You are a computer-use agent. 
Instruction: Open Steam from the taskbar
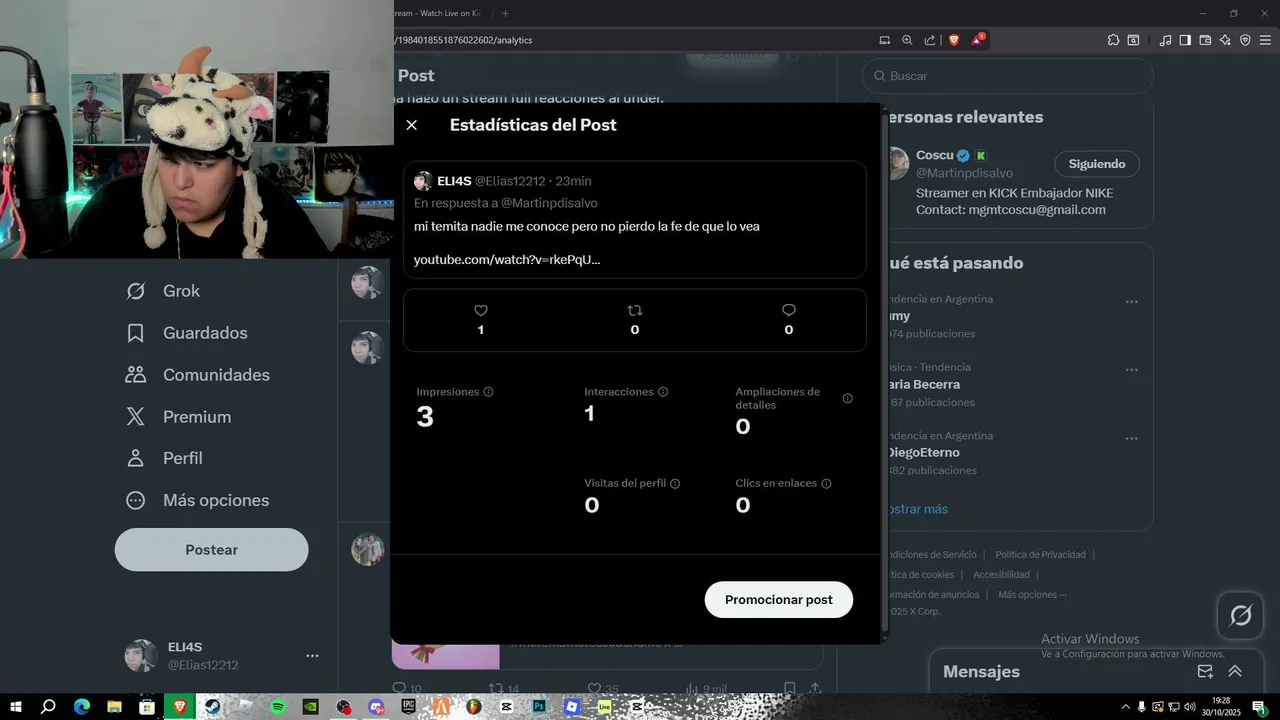coord(212,707)
